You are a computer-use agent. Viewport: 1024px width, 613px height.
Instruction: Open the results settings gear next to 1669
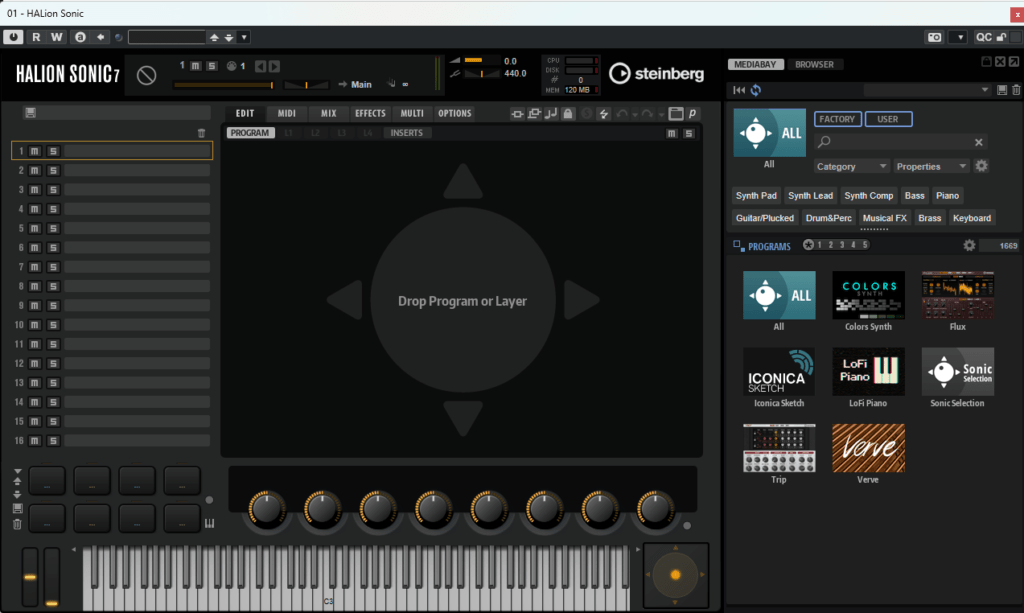click(x=969, y=245)
